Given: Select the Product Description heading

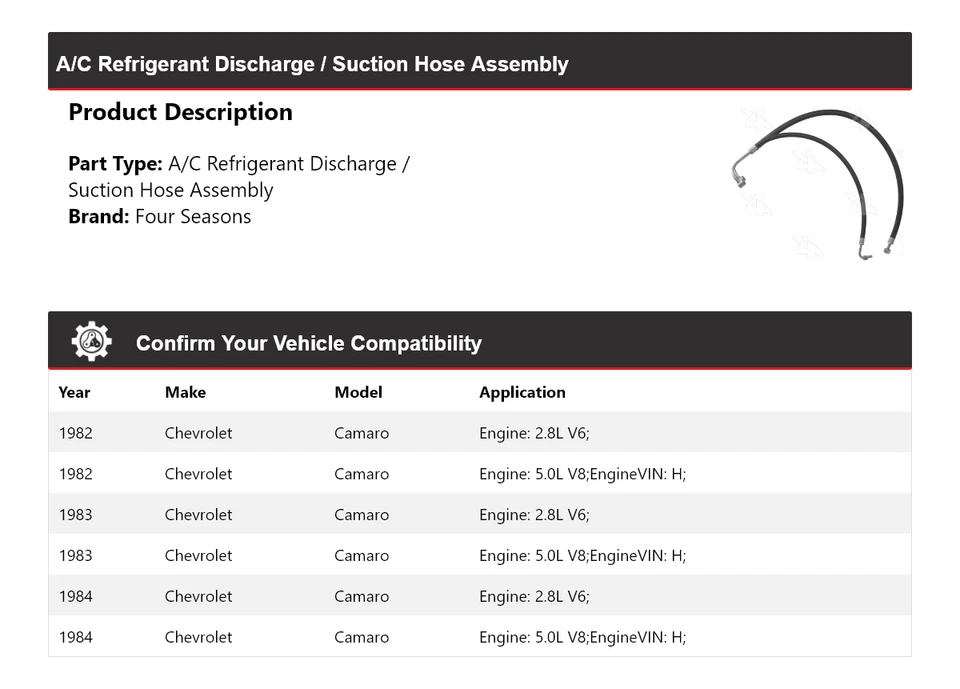Looking at the screenshot, I should (x=180, y=112).
